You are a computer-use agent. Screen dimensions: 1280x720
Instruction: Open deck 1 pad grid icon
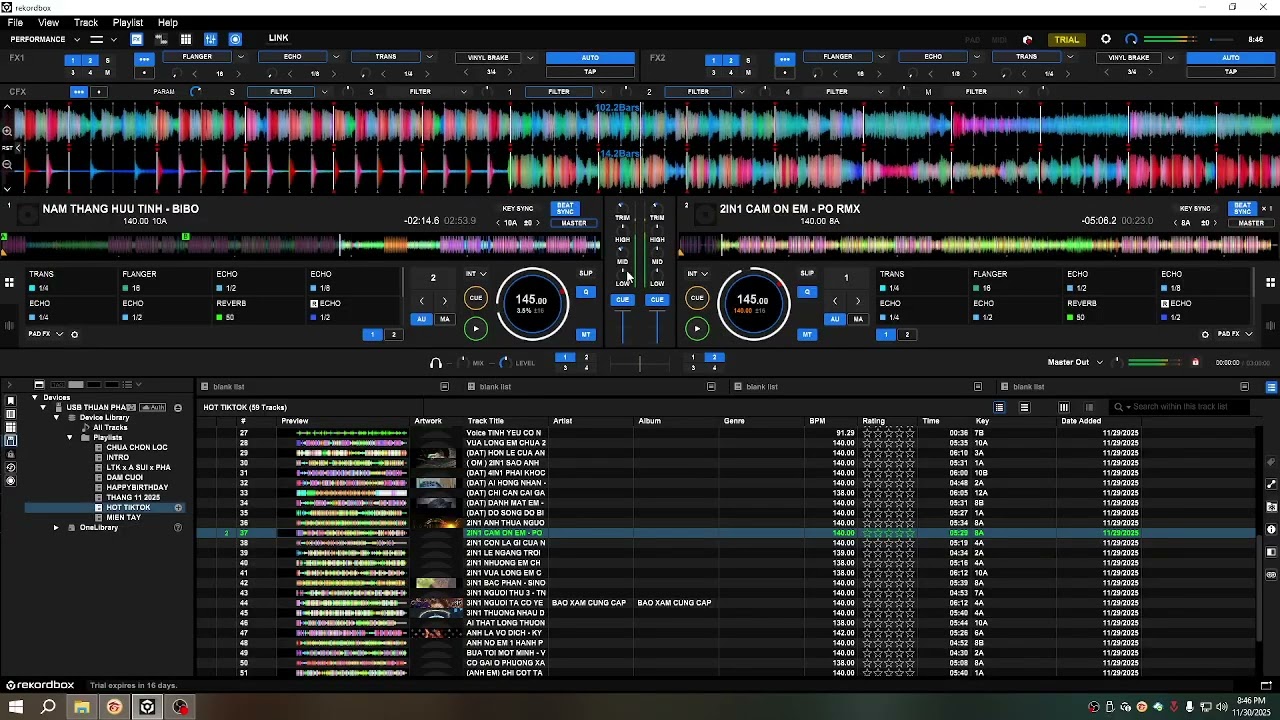[9, 283]
